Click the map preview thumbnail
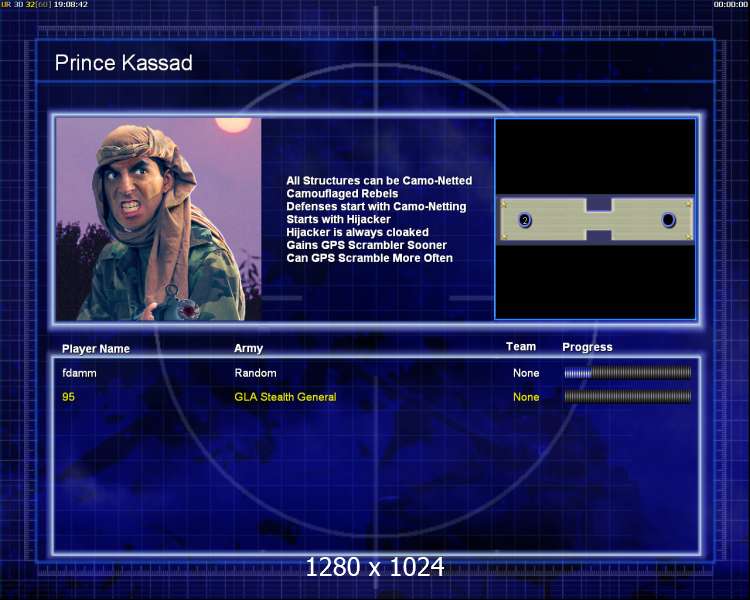 pyautogui.click(x=595, y=219)
